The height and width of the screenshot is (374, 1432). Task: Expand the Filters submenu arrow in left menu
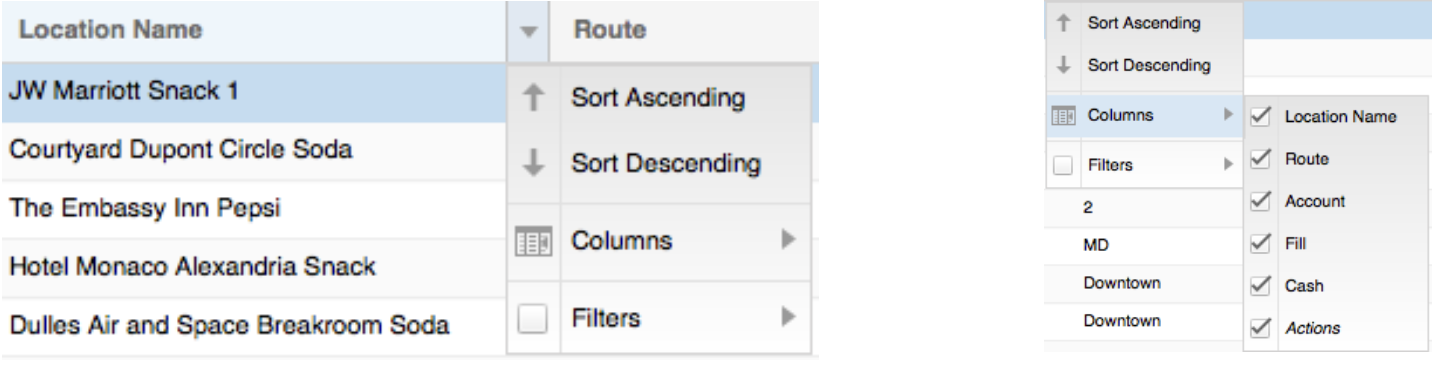coord(788,319)
